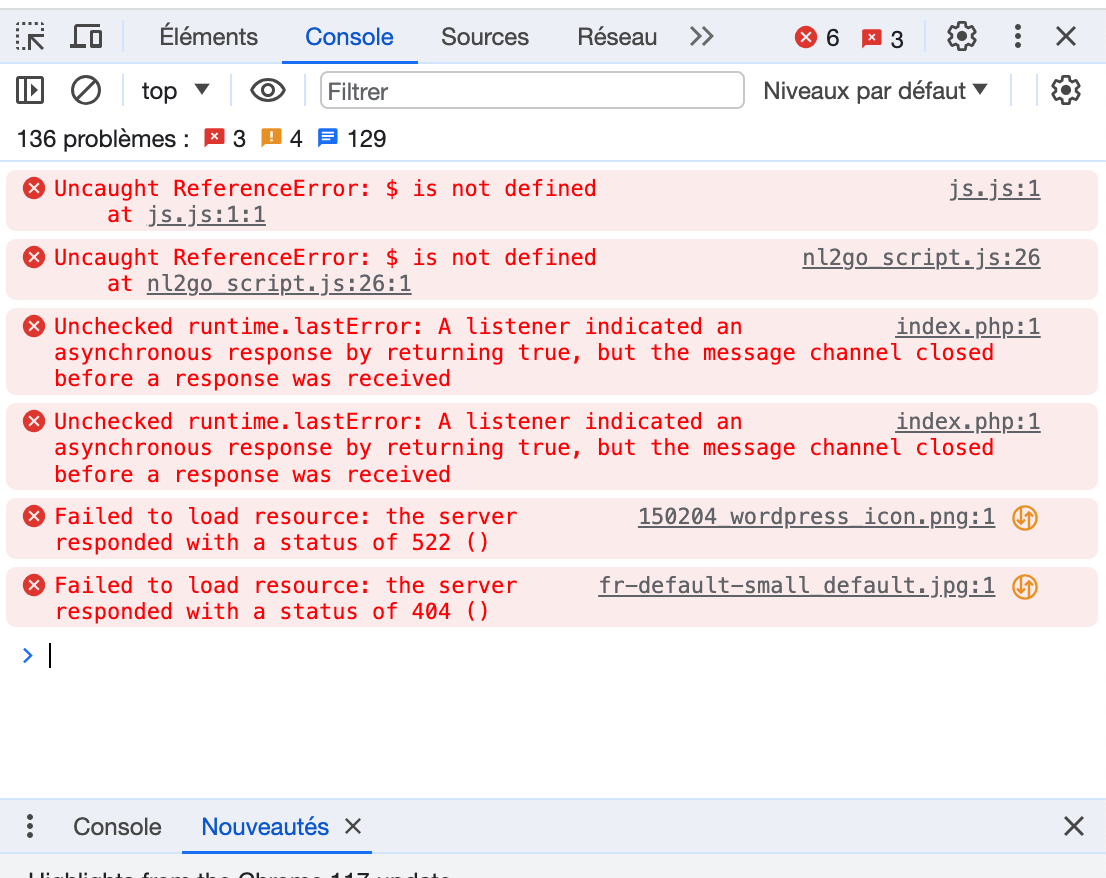Switch to the Sources tab
1106x878 pixels.
485,37
